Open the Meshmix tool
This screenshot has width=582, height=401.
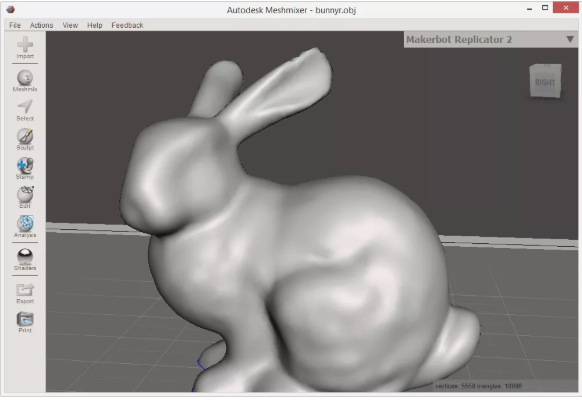click(25, 78)
